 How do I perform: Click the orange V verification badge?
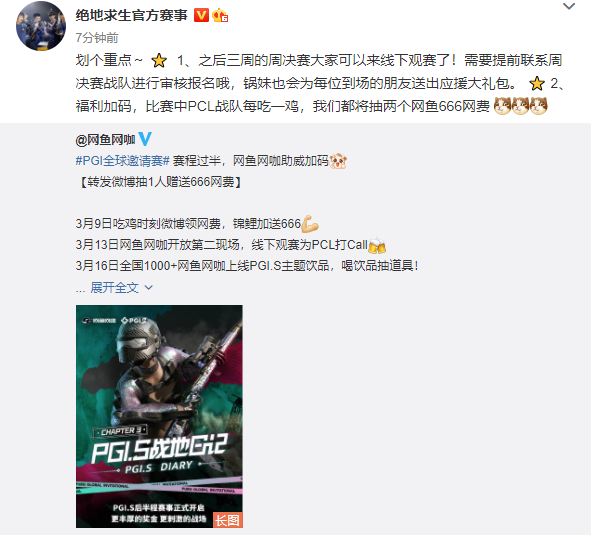(x=201, y=15)
